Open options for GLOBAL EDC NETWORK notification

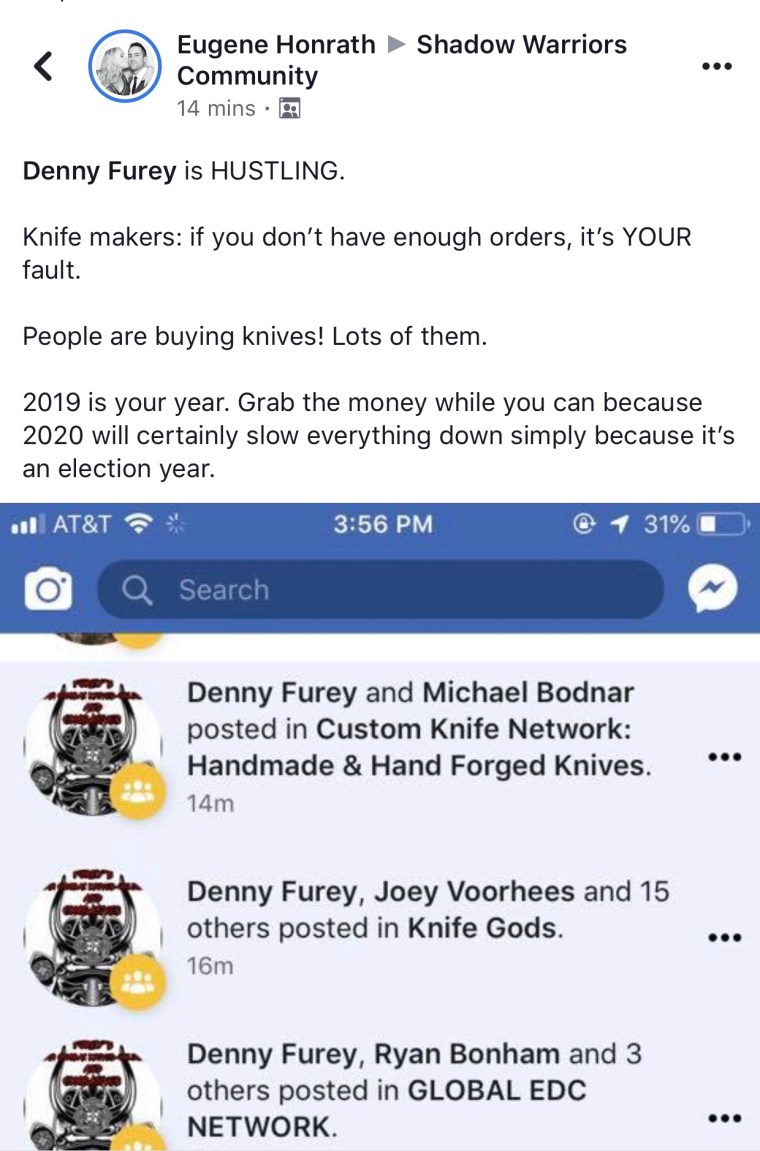coord(724,1119)
